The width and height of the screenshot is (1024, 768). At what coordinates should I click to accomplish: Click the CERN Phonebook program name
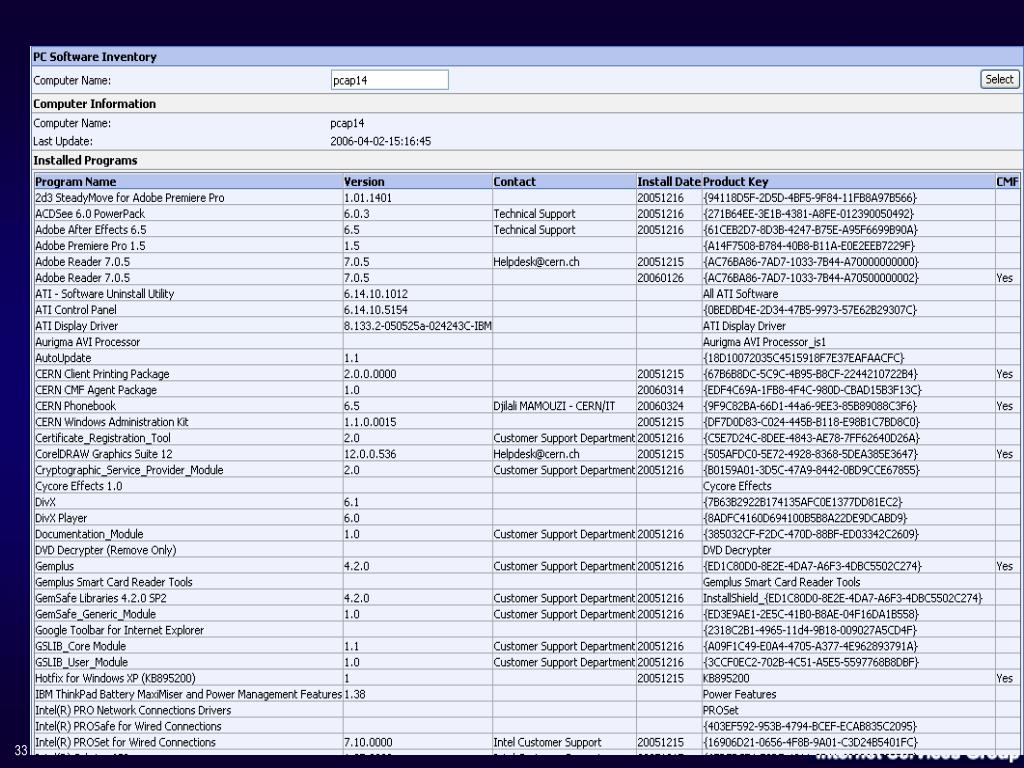[x=76, y=406]
